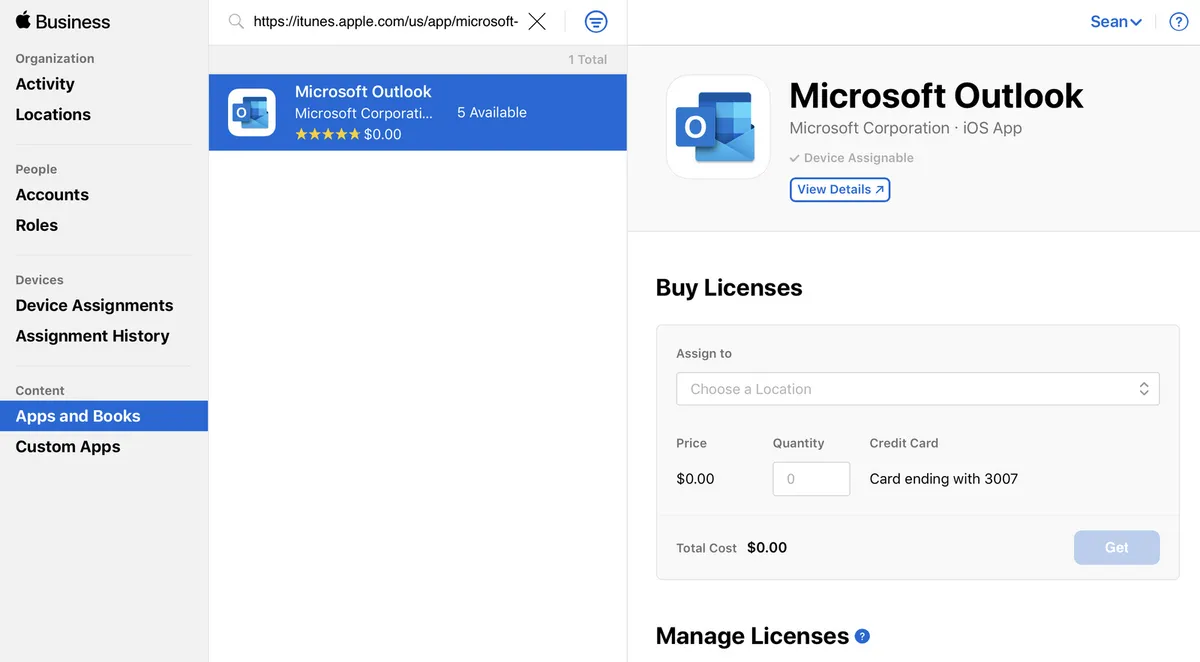Click the Manage Licenses help icon

click(862, 635)
